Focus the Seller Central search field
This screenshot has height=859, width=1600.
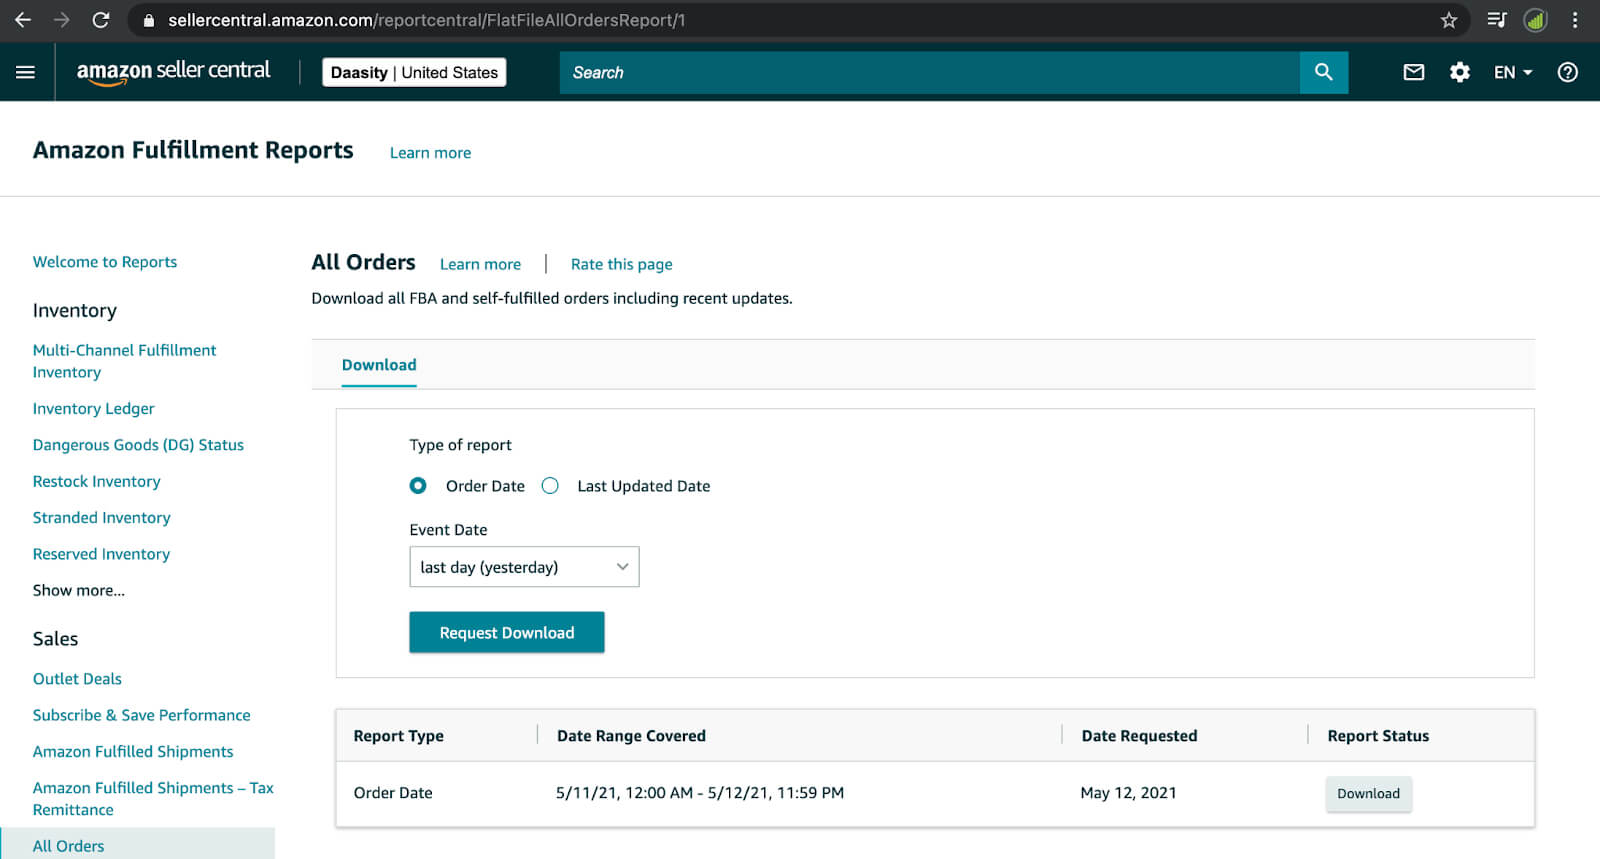[930, 72]
